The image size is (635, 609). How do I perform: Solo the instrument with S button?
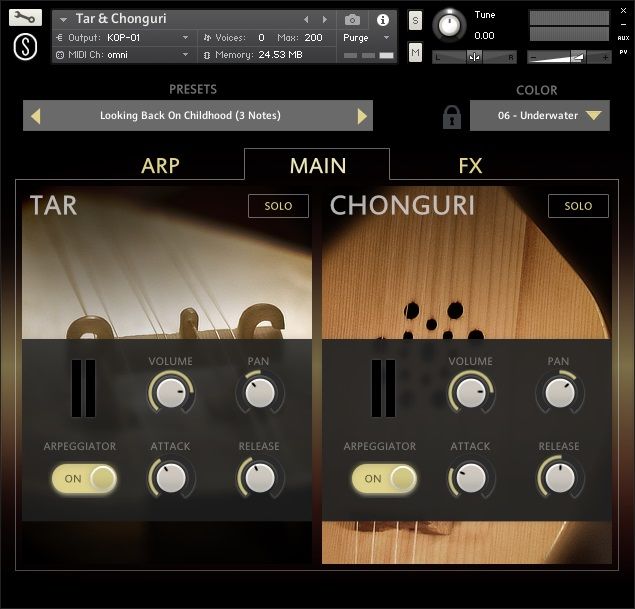(415, 20)
